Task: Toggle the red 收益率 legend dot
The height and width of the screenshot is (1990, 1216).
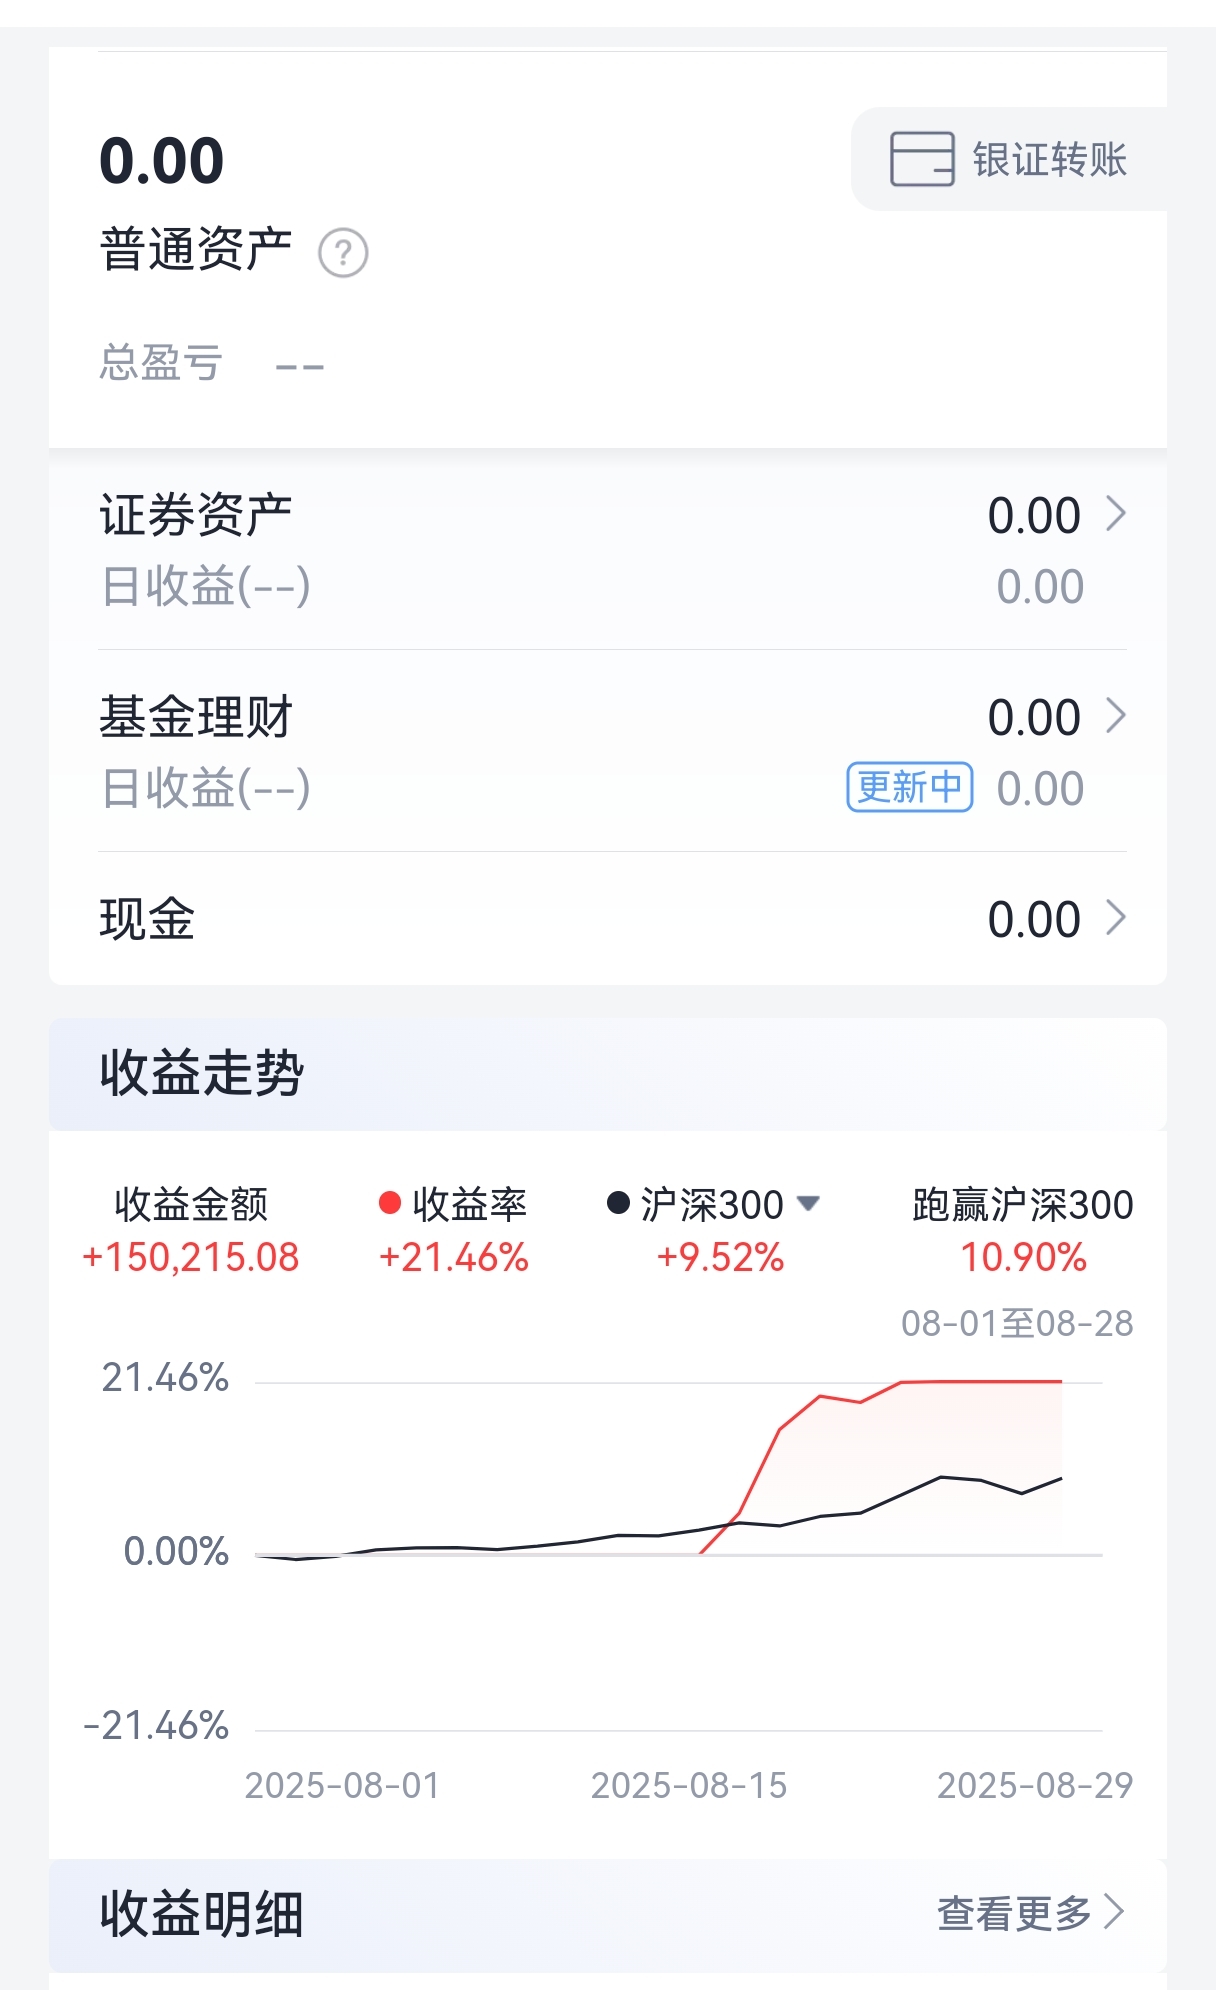Action: click(390, 1203)
